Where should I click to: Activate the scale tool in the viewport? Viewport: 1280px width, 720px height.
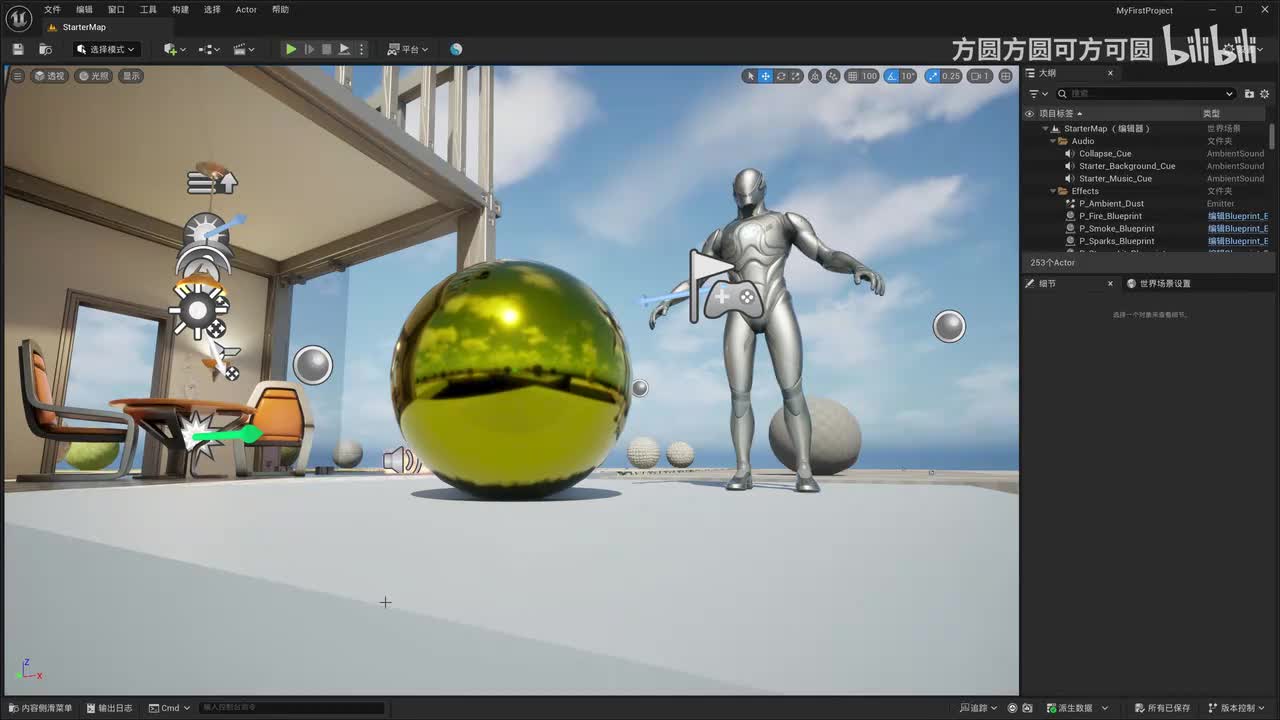(x=796, y=76)
